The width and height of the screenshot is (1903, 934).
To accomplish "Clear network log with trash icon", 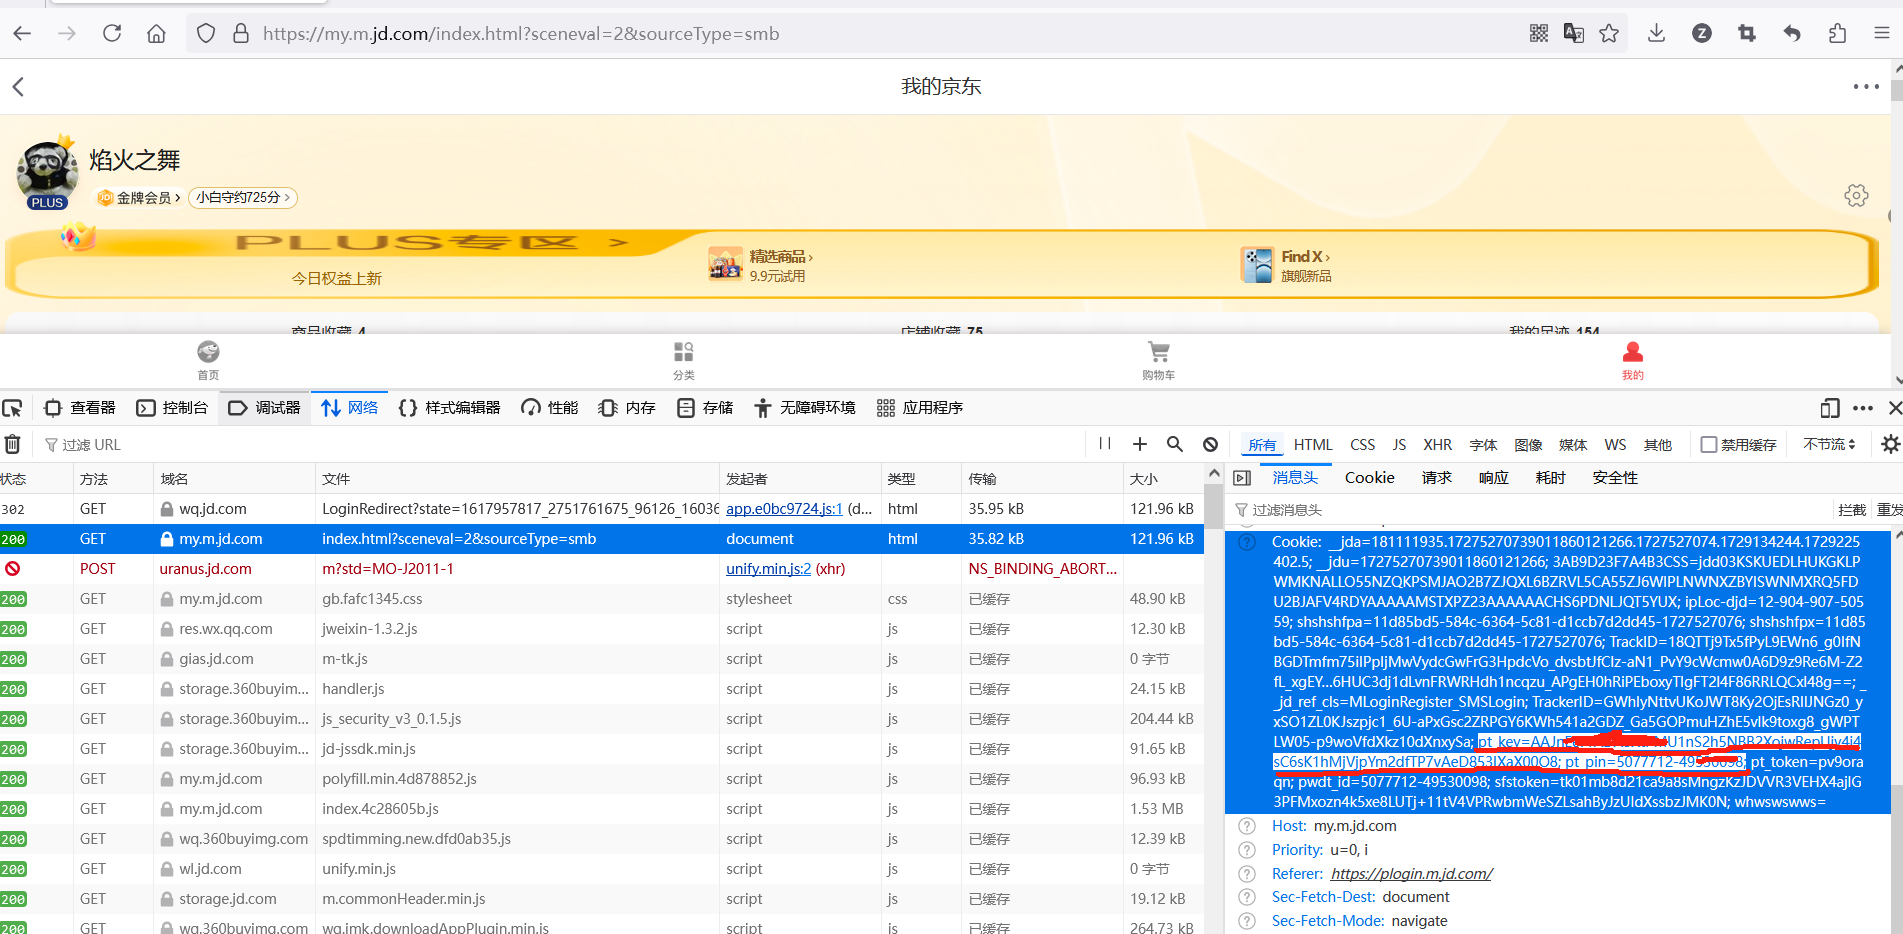I will tap(13, 444).
